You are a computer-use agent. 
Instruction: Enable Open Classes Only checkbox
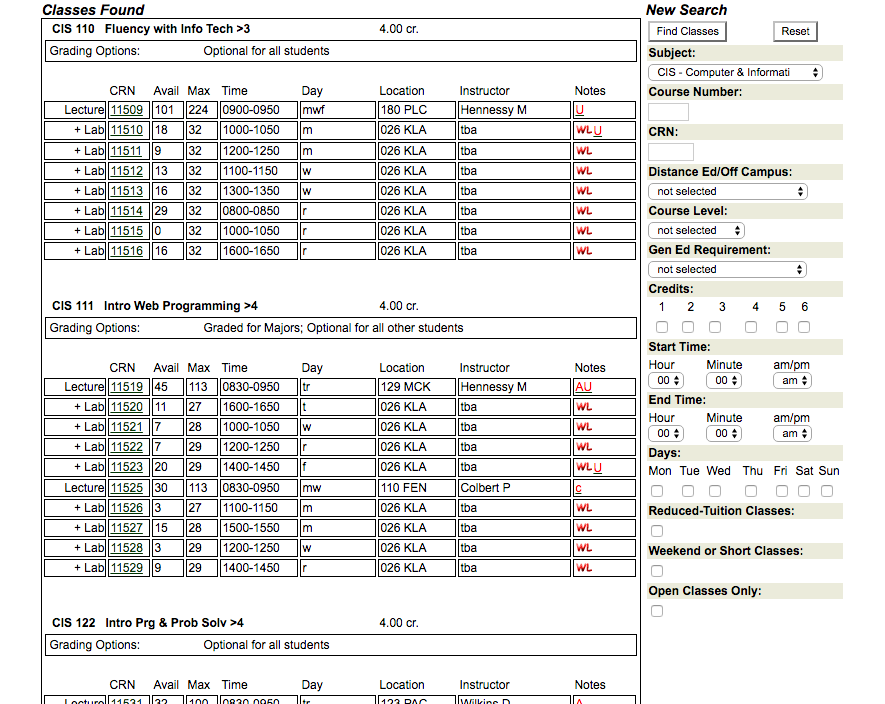tap(657, 611)
